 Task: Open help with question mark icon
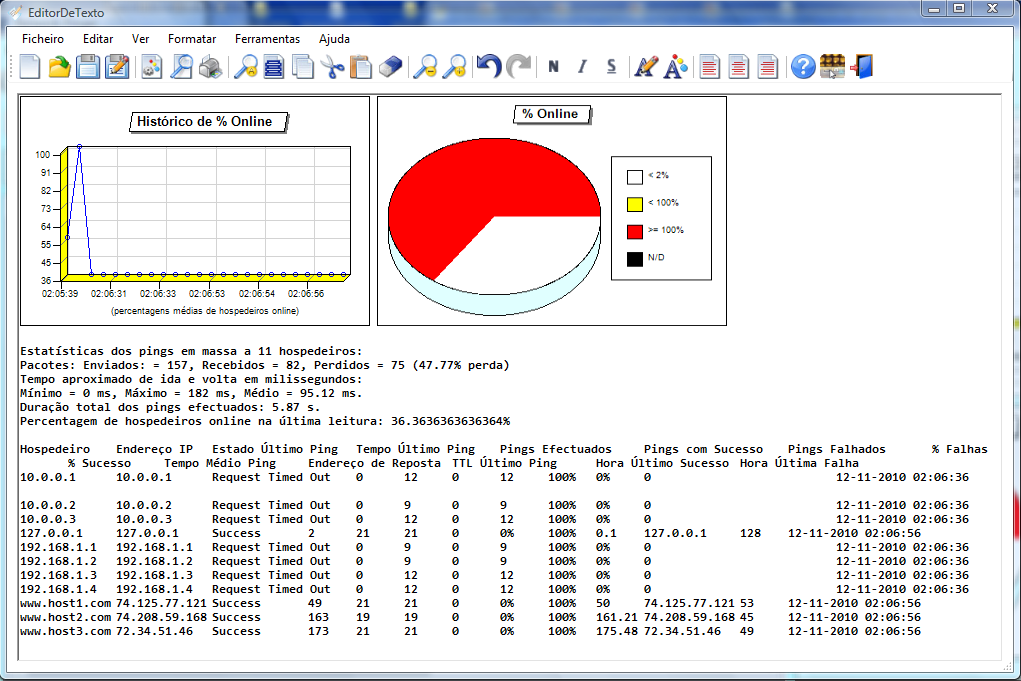tap(803, 67)
